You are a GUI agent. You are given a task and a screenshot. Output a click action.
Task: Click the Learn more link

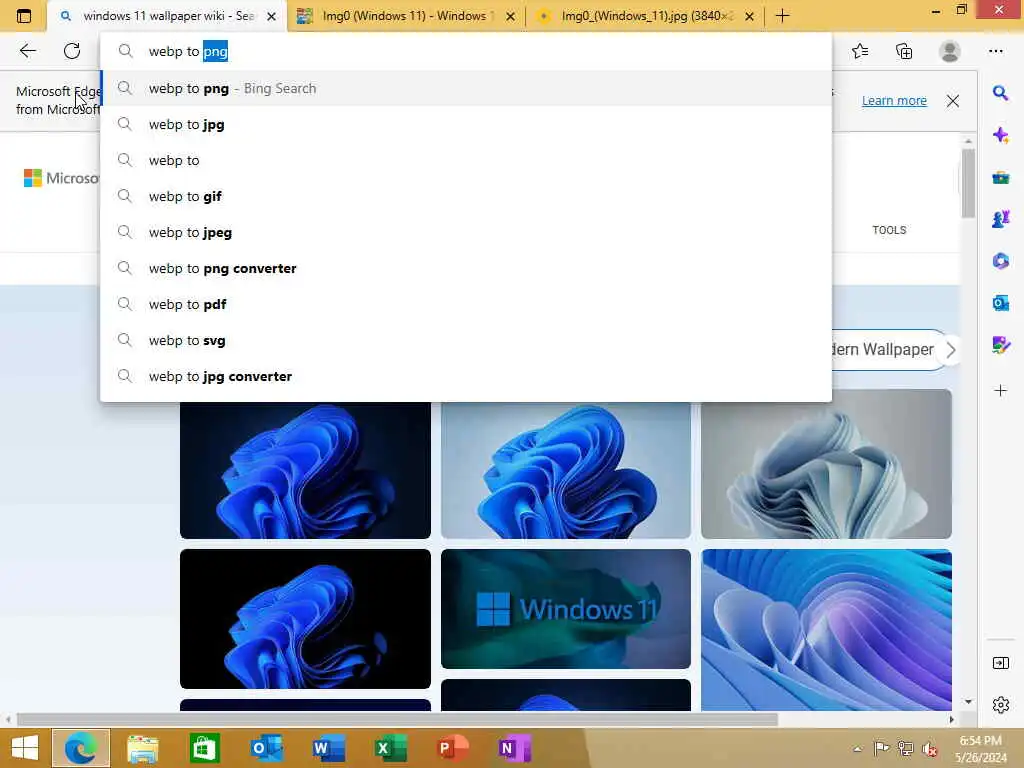coord(894,101)
